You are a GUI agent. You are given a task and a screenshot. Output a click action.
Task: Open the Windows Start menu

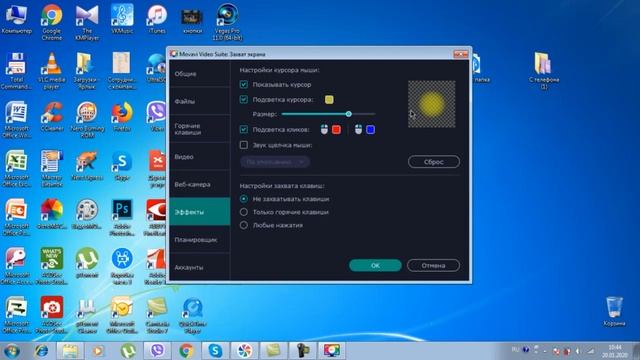[12, 351]
